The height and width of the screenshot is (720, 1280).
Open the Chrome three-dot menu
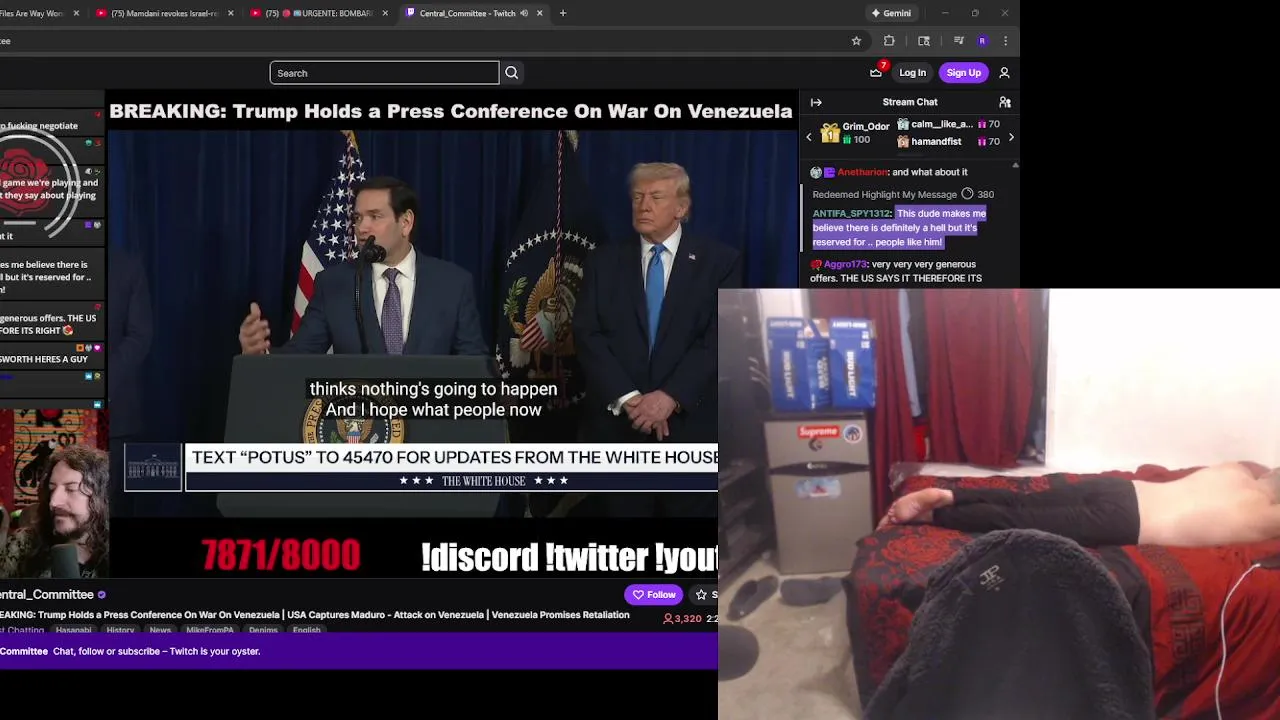(x=1005, y=41)
